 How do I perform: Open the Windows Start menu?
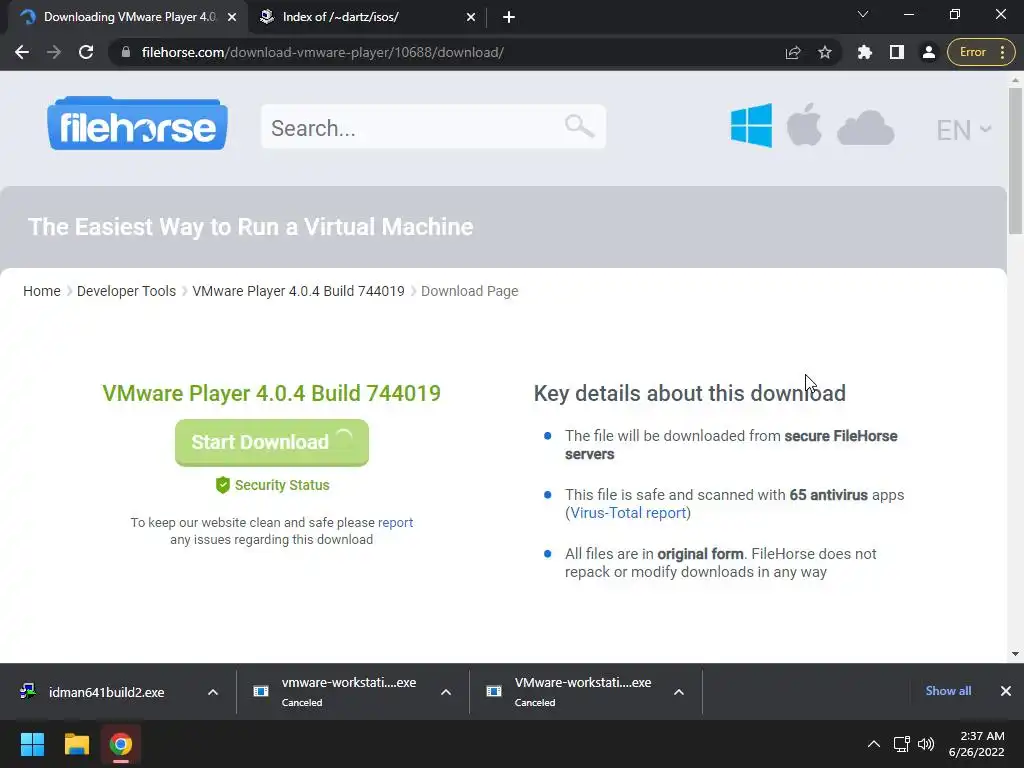coord(32,744)
